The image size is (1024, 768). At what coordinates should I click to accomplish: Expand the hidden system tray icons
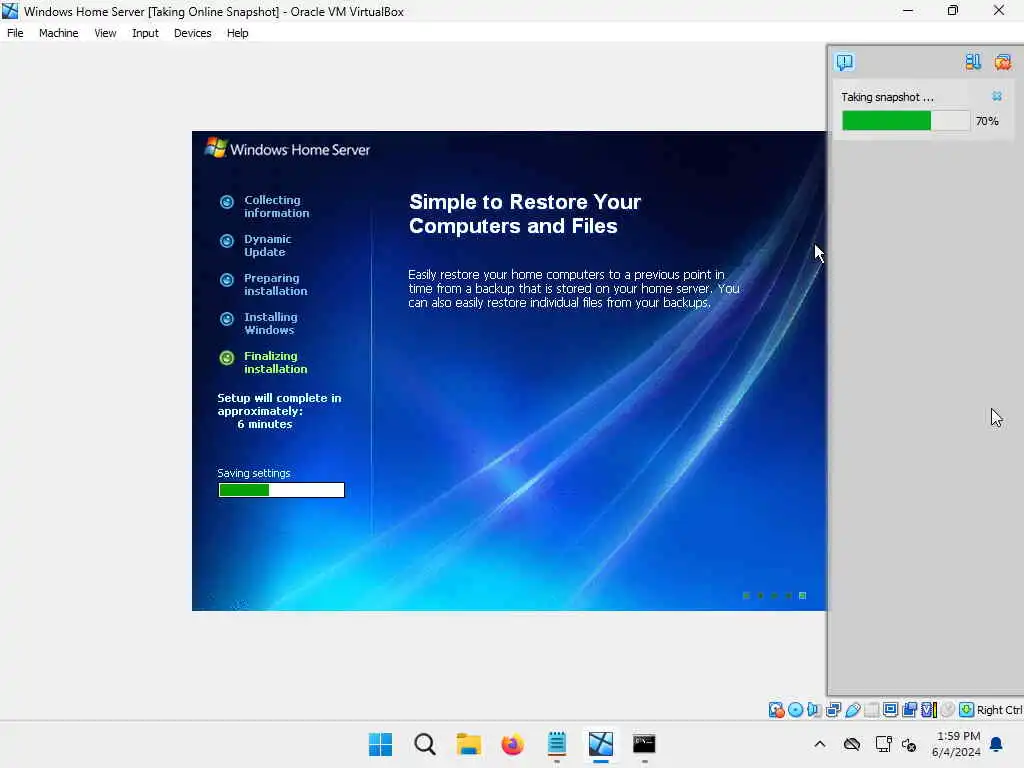point(820,744)
